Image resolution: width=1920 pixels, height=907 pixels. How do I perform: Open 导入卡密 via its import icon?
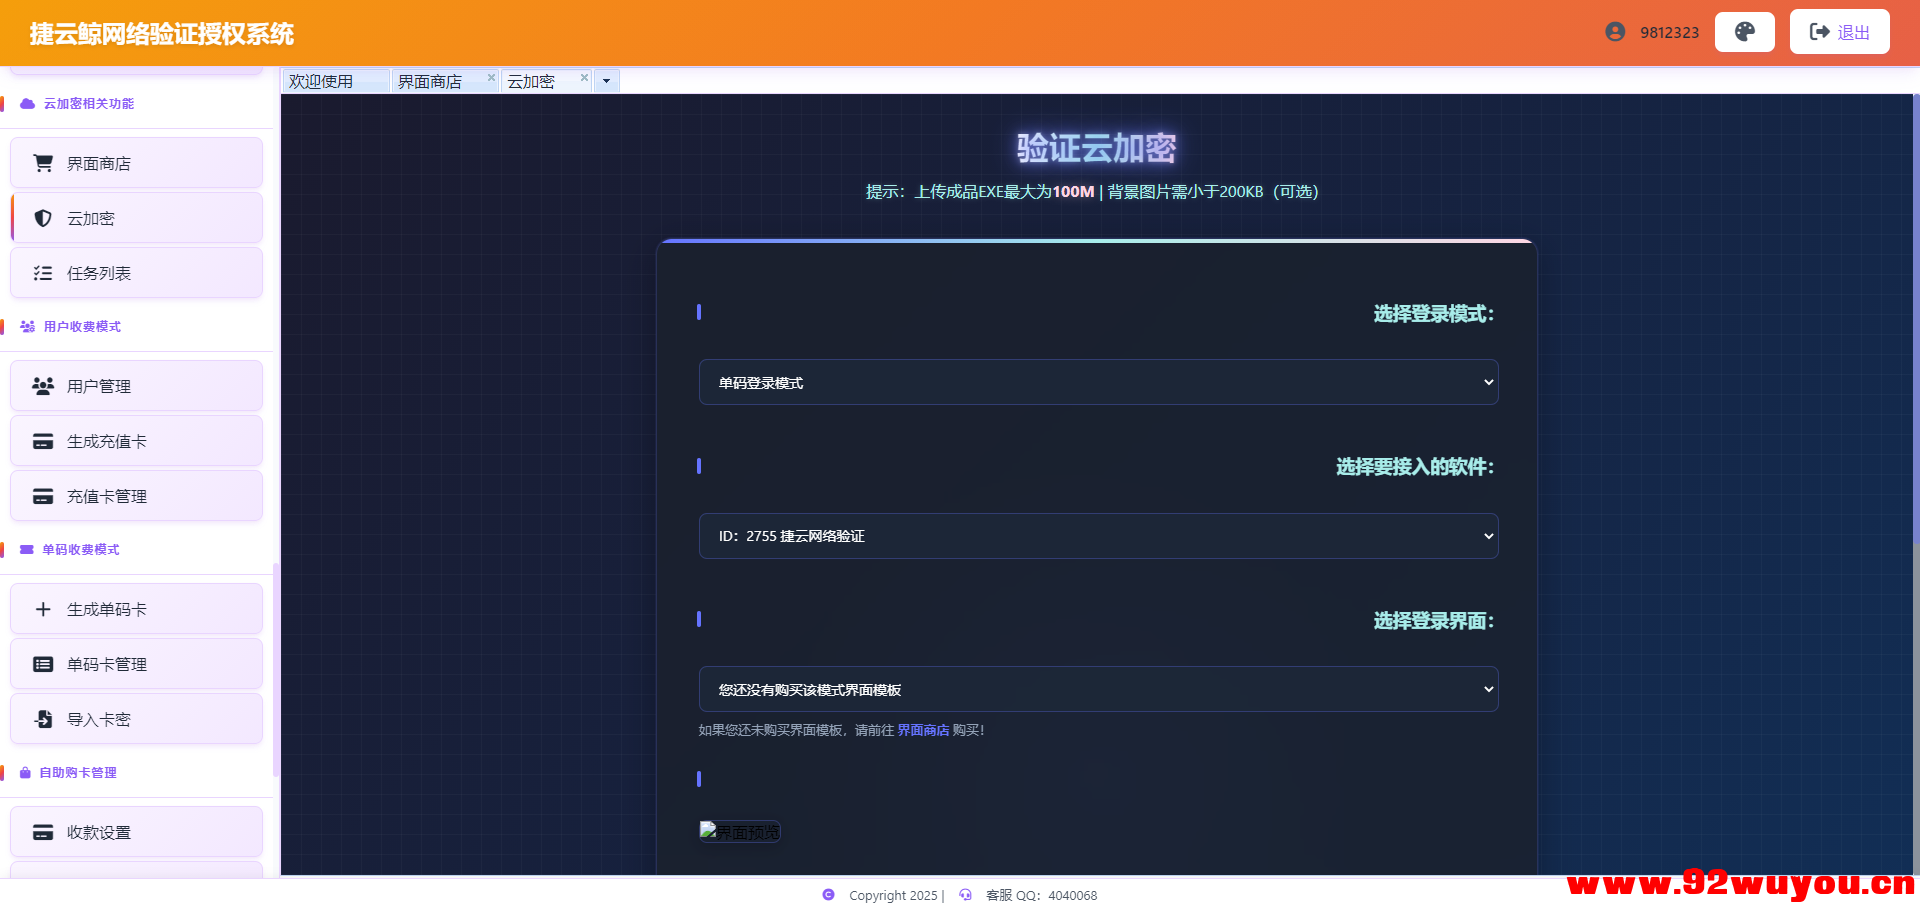pos(42,718)
